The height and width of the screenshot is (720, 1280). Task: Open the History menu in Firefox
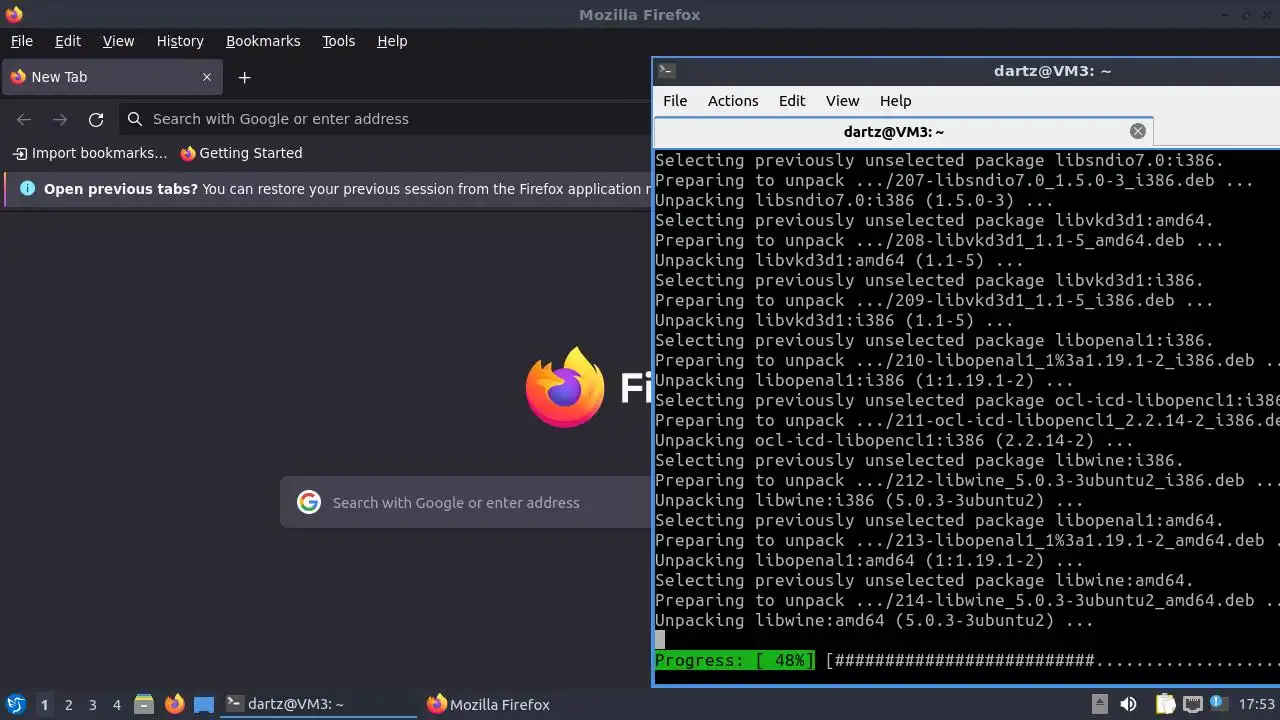tap(180, 41)
